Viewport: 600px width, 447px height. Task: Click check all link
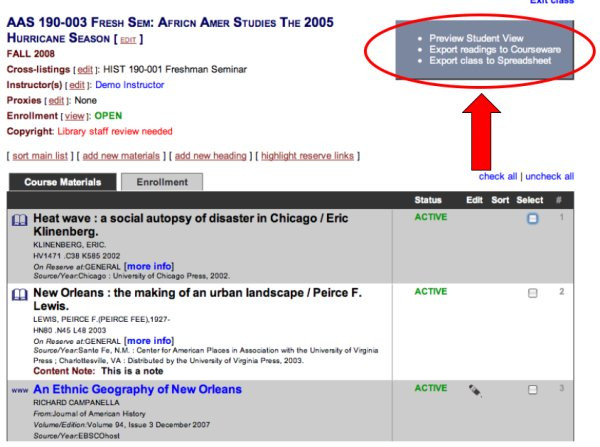point(499,176)
